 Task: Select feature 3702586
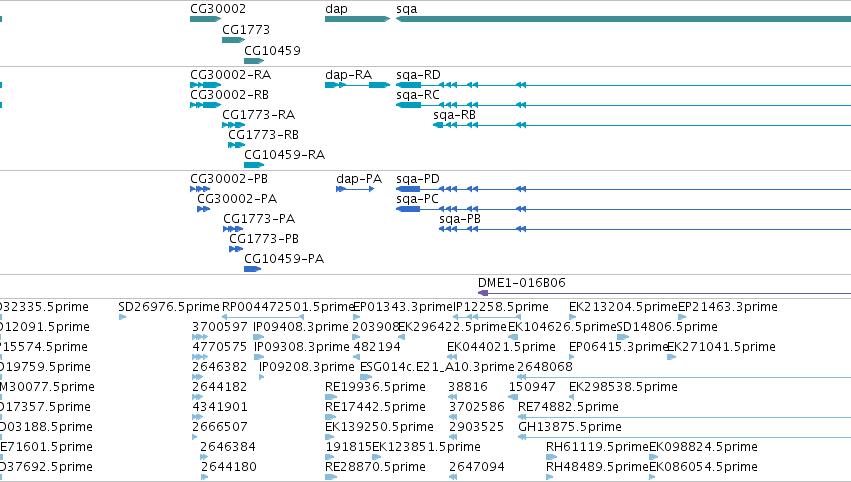(x=477, y=407)
